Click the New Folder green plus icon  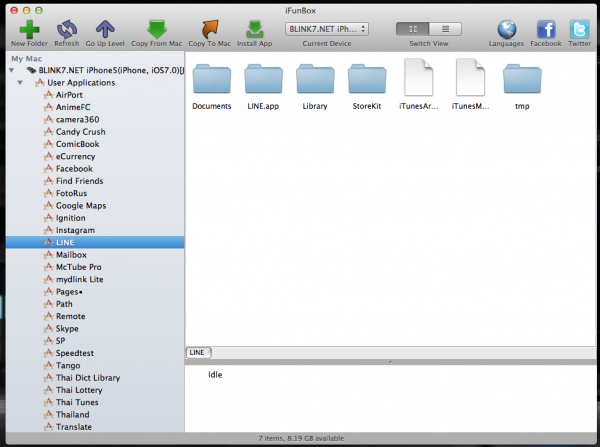click(29, 29)
